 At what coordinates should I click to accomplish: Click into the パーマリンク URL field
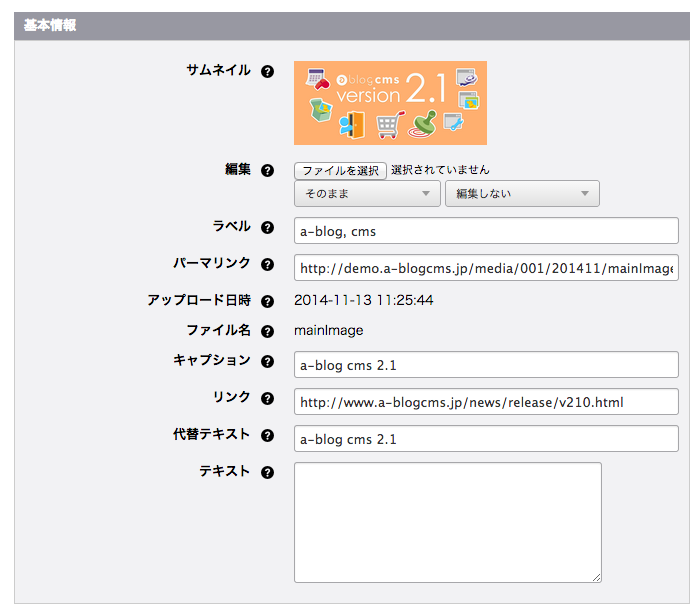click(x=486, y=268)
